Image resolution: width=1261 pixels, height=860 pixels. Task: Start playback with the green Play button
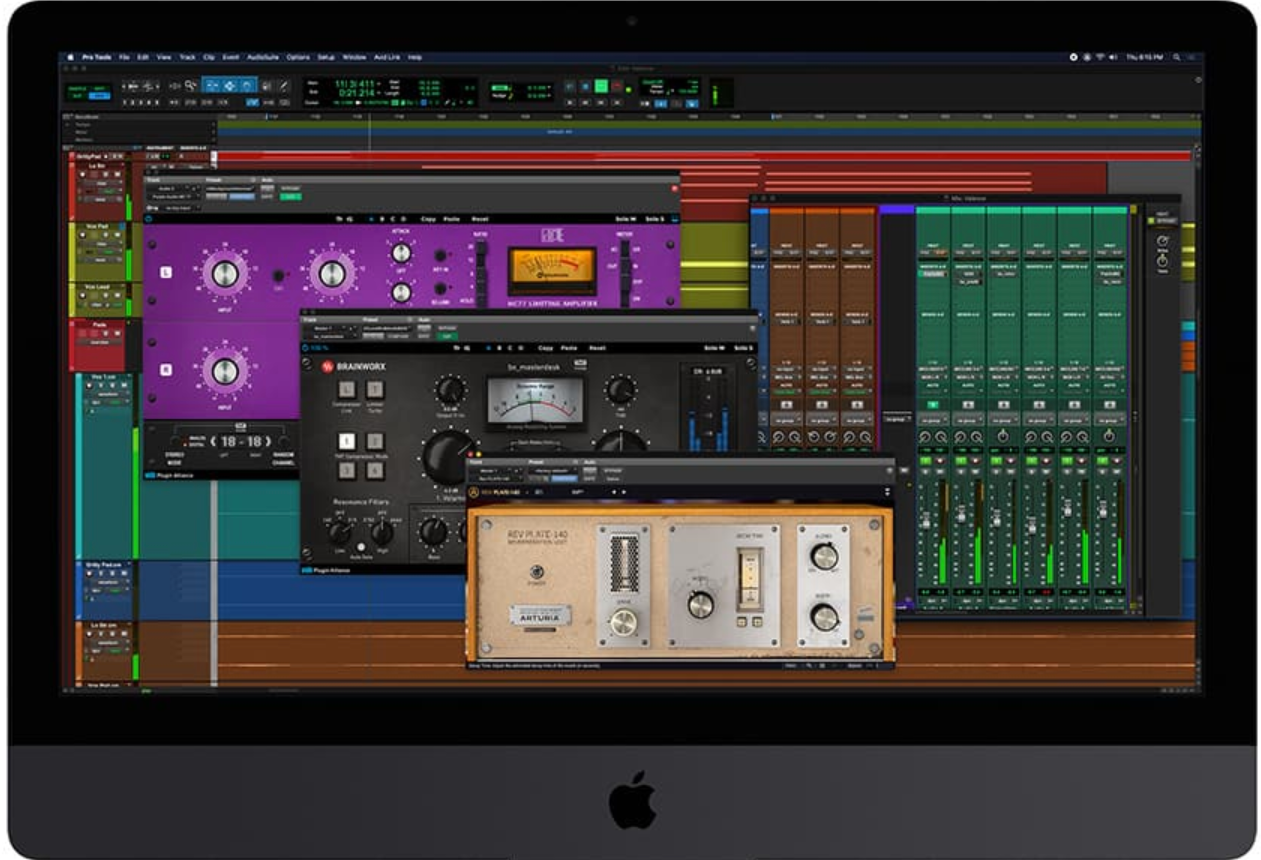point(601,86)
